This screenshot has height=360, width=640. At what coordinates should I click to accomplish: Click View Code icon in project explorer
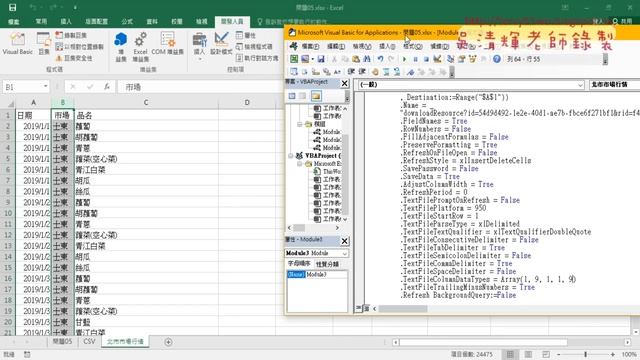pyautogui.click(x=292, y=96)
